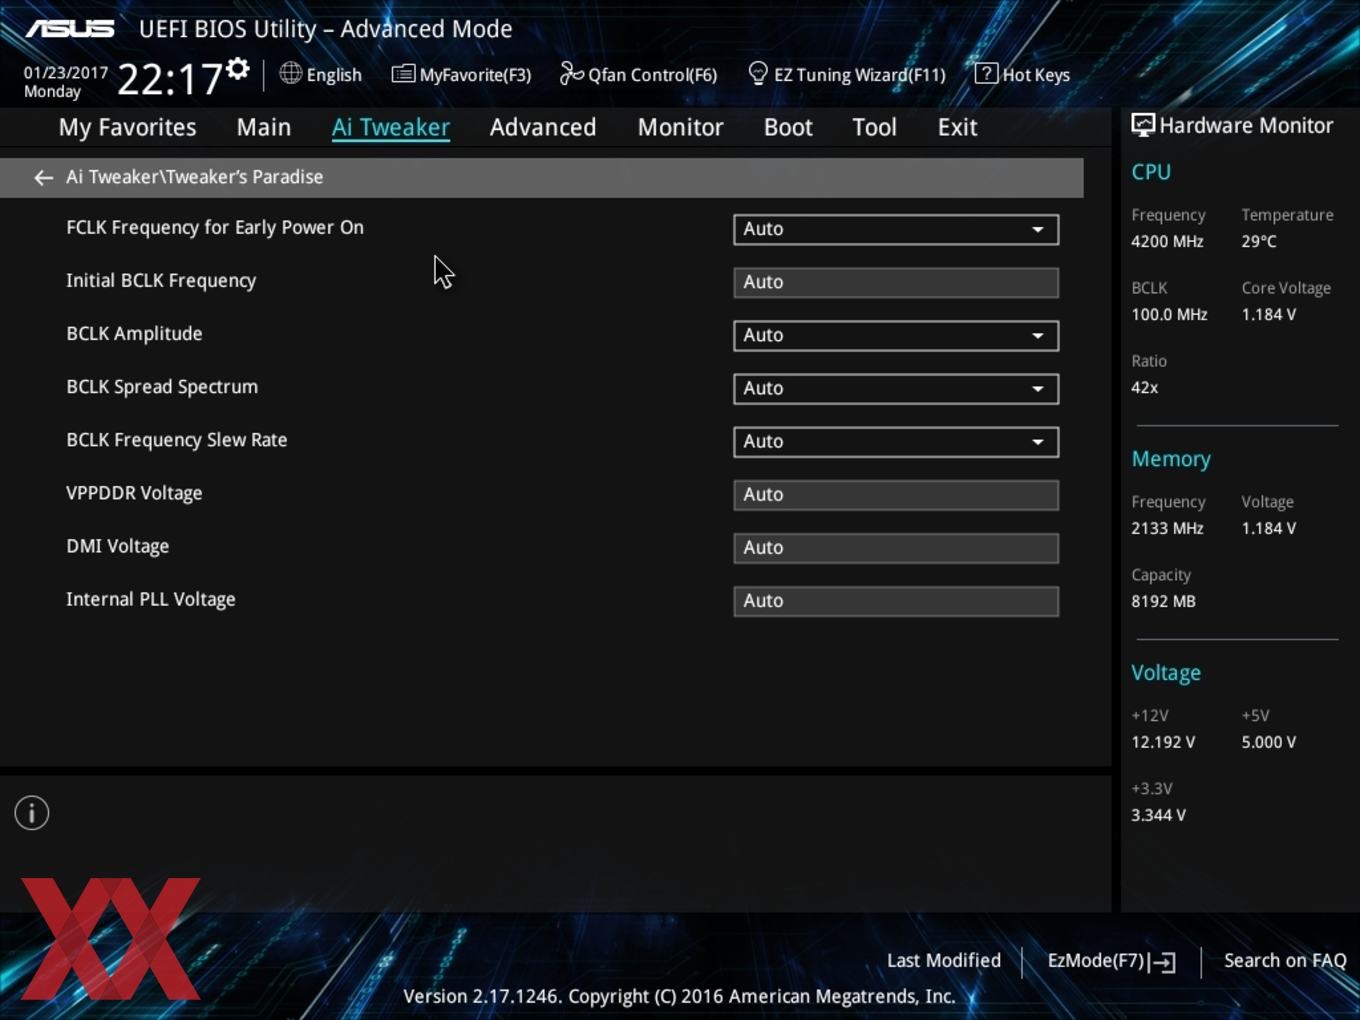This screenshot has width=1360, height=1020.
Task: Click Memory frequency 2133 MHz
Action: 1167,528
